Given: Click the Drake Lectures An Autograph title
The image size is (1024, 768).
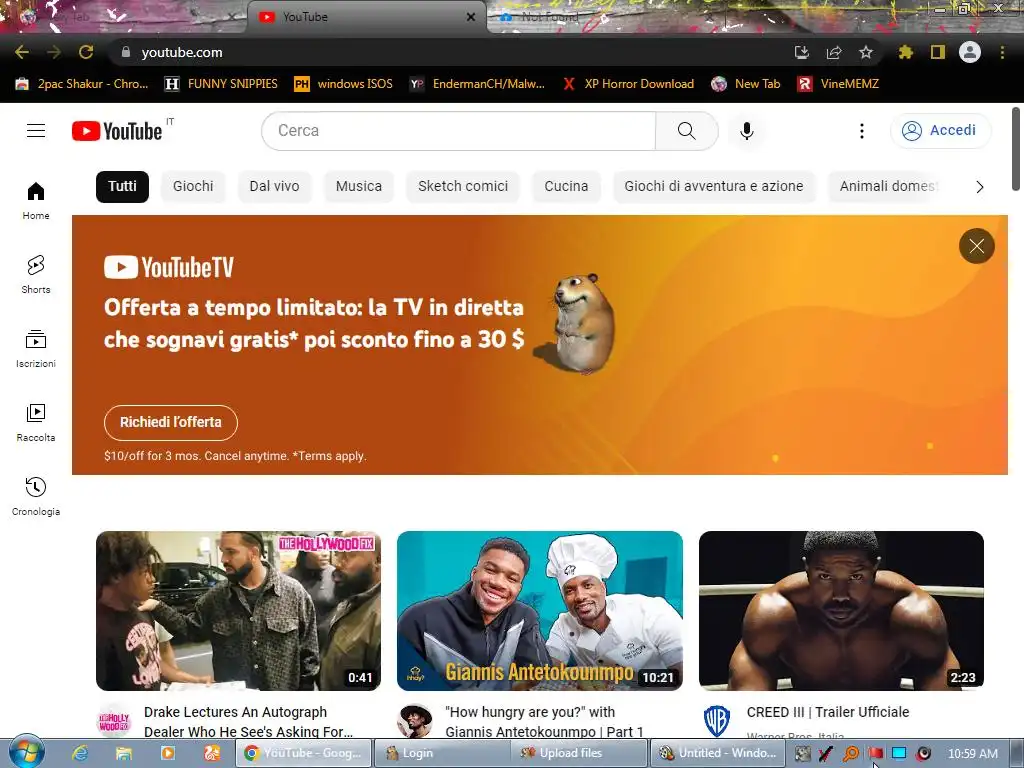Looking at the screenshot, I should click(x=248, y=722).
